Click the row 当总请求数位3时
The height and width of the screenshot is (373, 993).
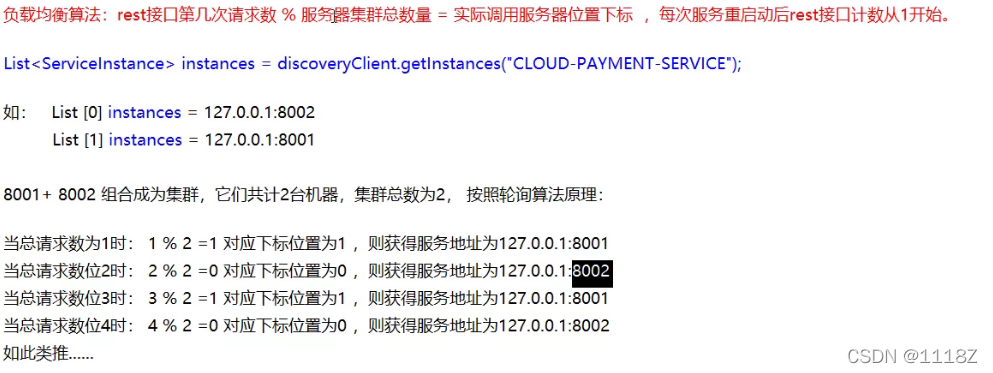pyautogui.click(x=307, y=298)
